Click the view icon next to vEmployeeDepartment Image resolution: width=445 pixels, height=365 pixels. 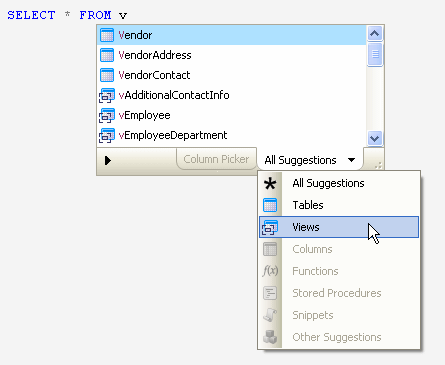(107, 135)
